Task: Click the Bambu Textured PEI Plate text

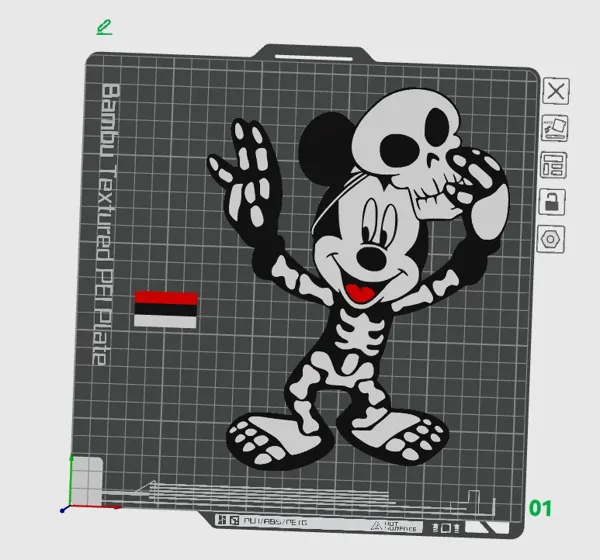Action: coord(105,225)
